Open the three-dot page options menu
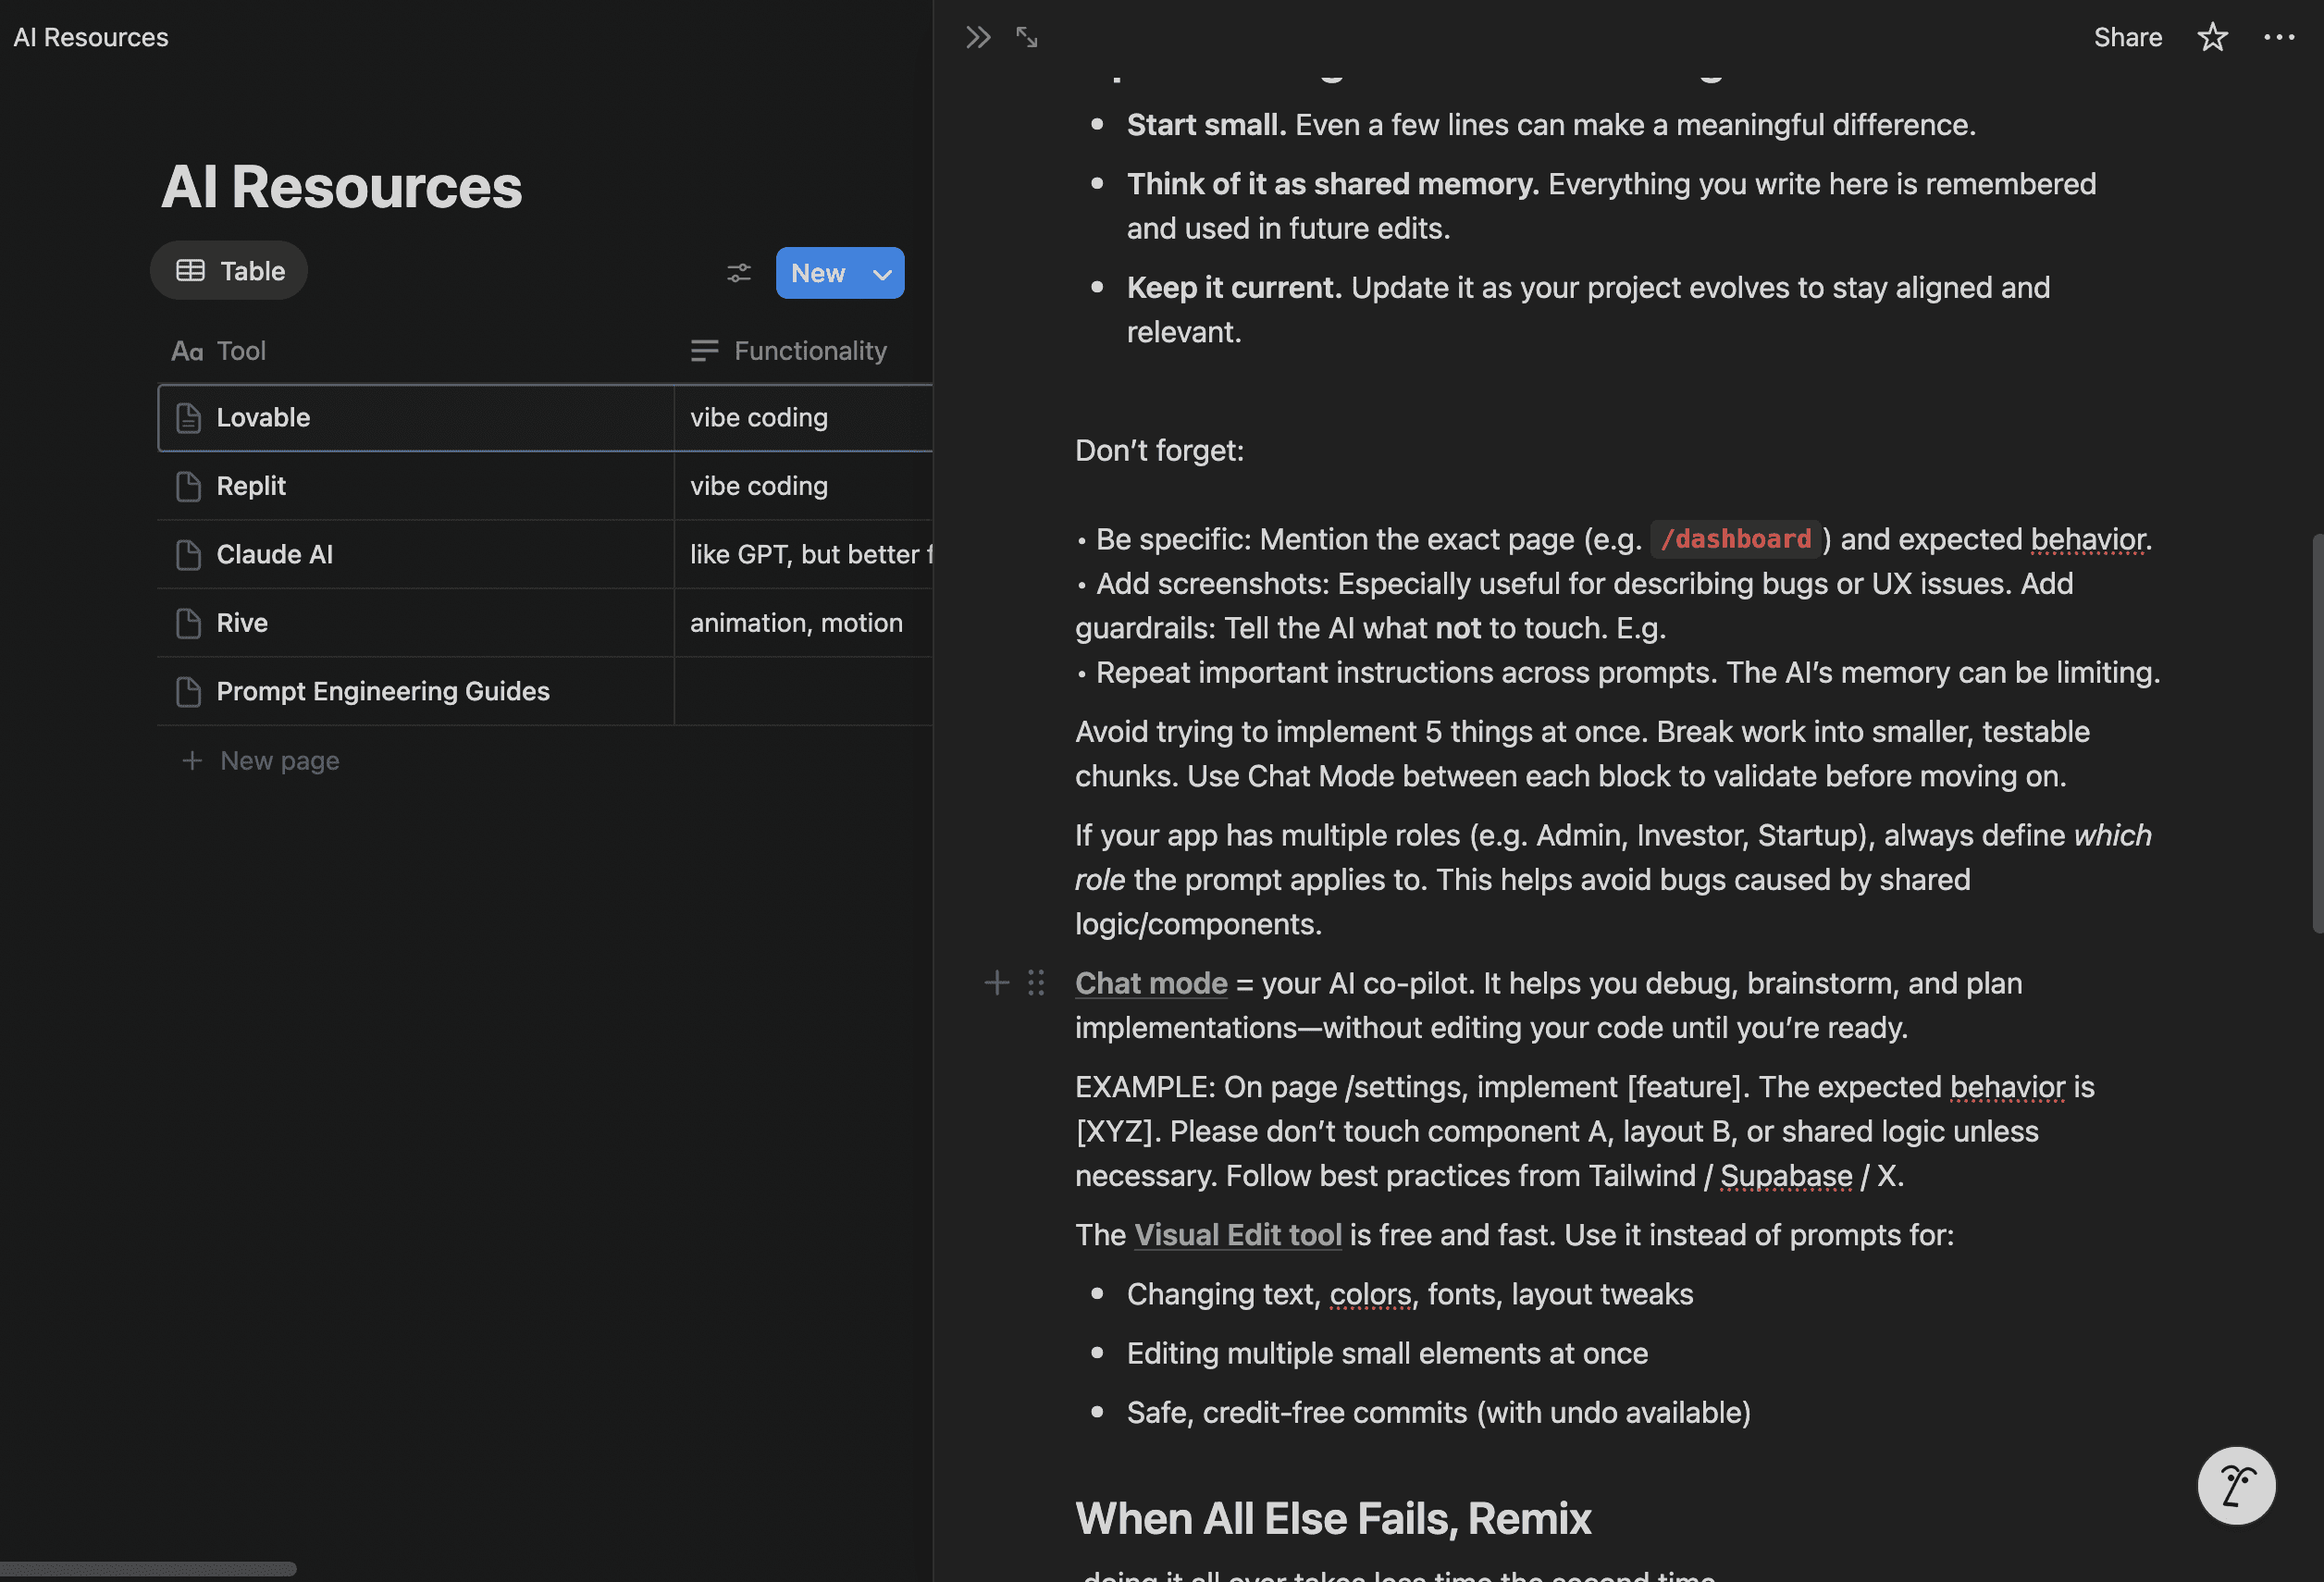This screenshot has width=2324, height=1582. [x=2278, y=38]
